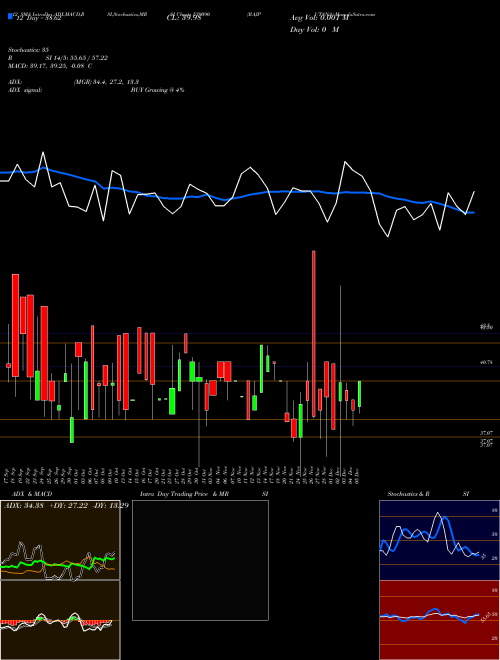Click the 'ADX signal:' label
Screen dimensions: 500x660
[x=24, y=90]
